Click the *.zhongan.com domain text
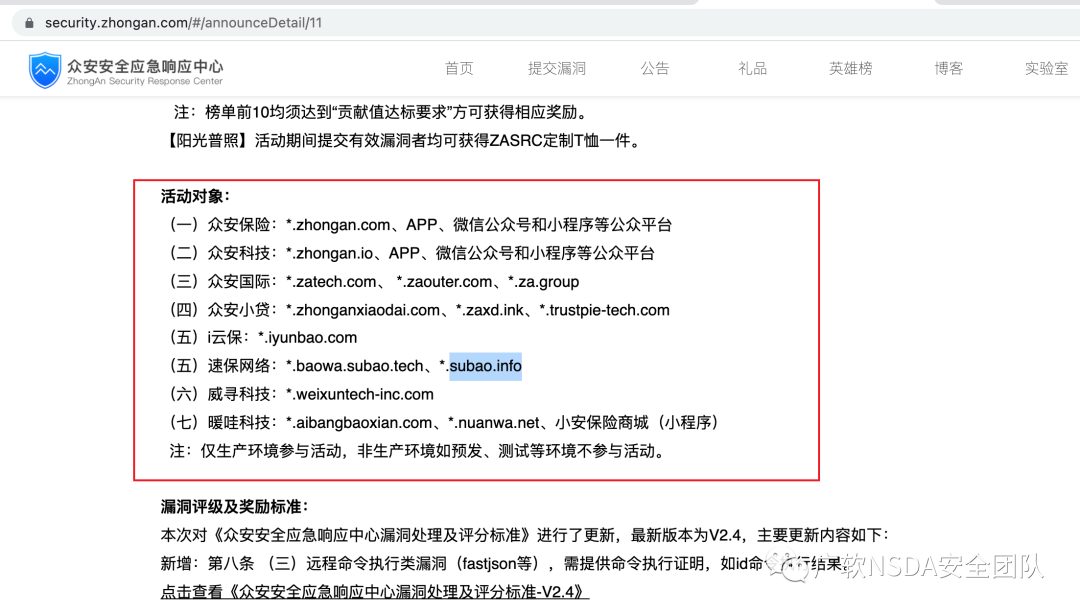 [x=338, y=225]
